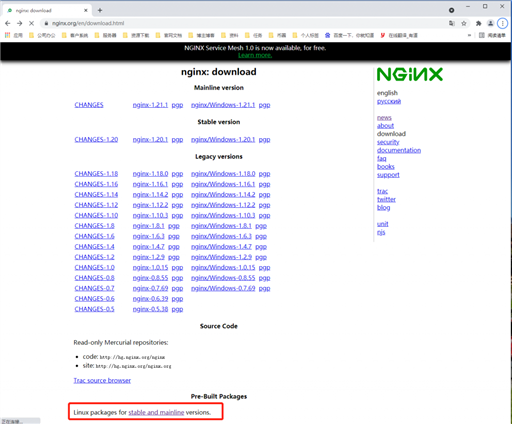Bookmark this page with the star
This screenshot has width=512, height=424.
pos(464,23)
